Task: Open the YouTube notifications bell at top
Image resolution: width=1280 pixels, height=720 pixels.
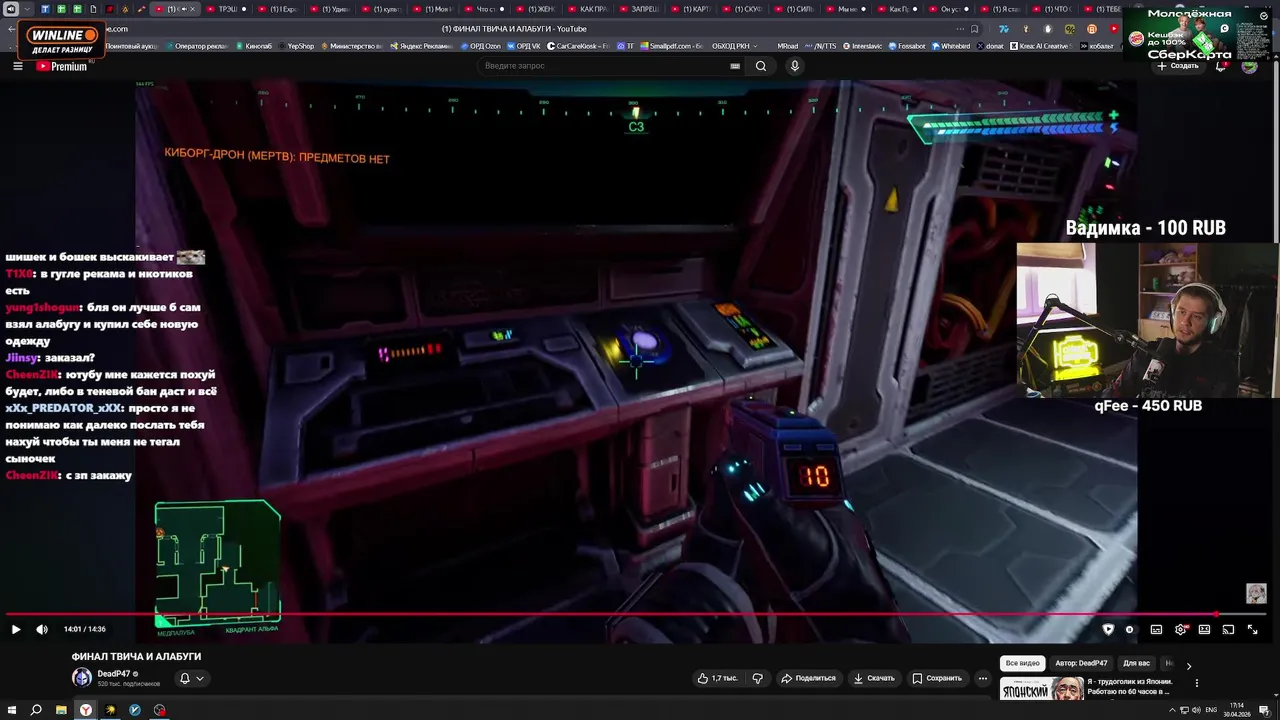Action: coord(1221,66)
